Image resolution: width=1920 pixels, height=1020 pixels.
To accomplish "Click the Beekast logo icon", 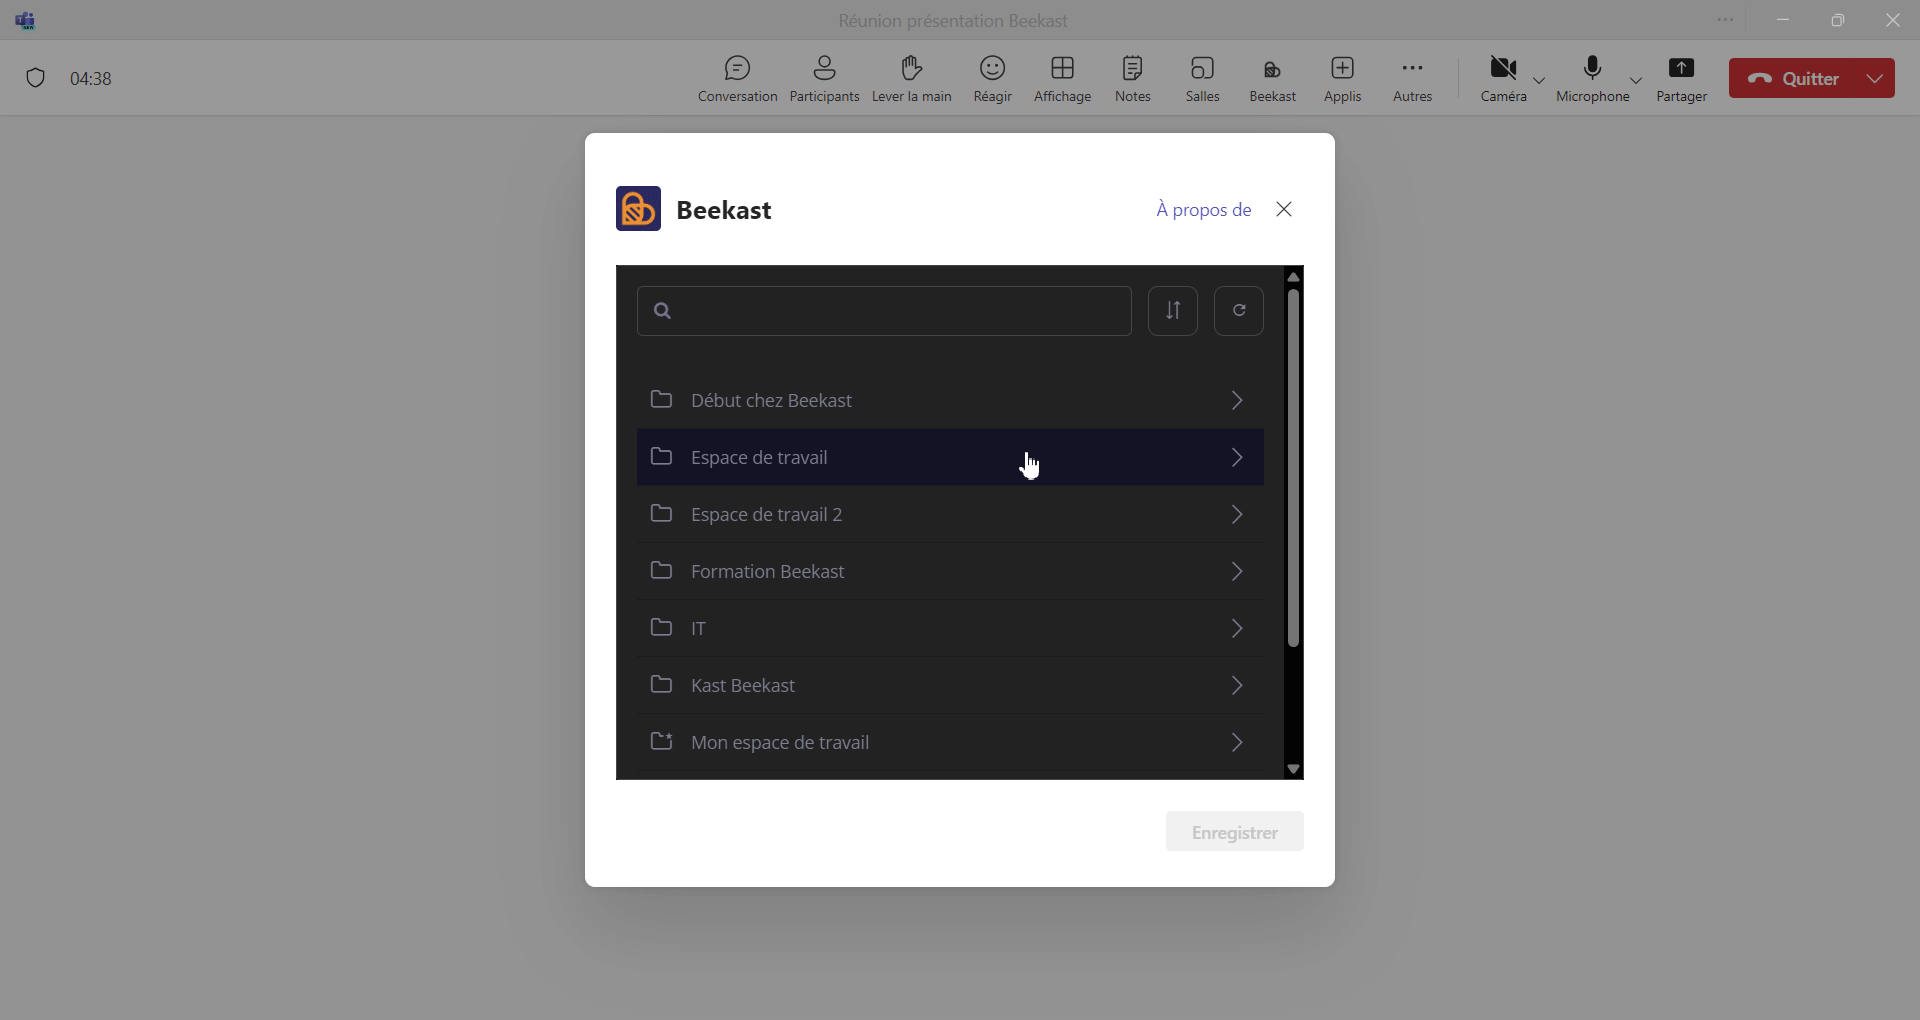I will (x=638, y=209).
